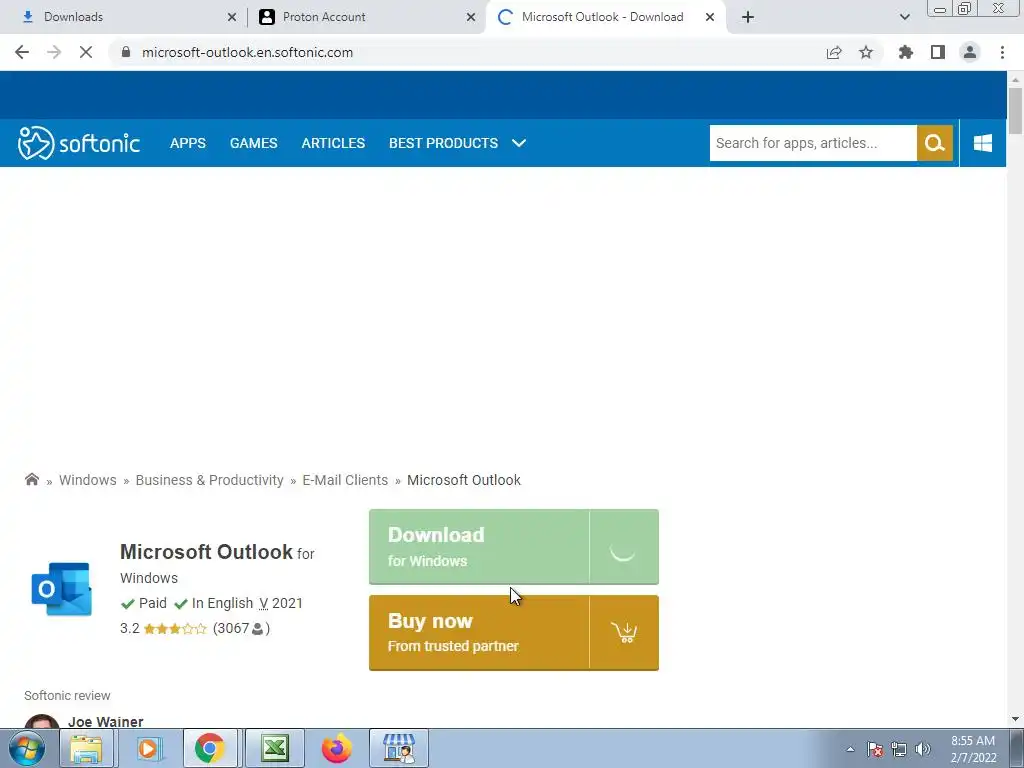
Task: Expand the BEST PRODUCTS dropdown chevron
Action: [x=519, y=143]
